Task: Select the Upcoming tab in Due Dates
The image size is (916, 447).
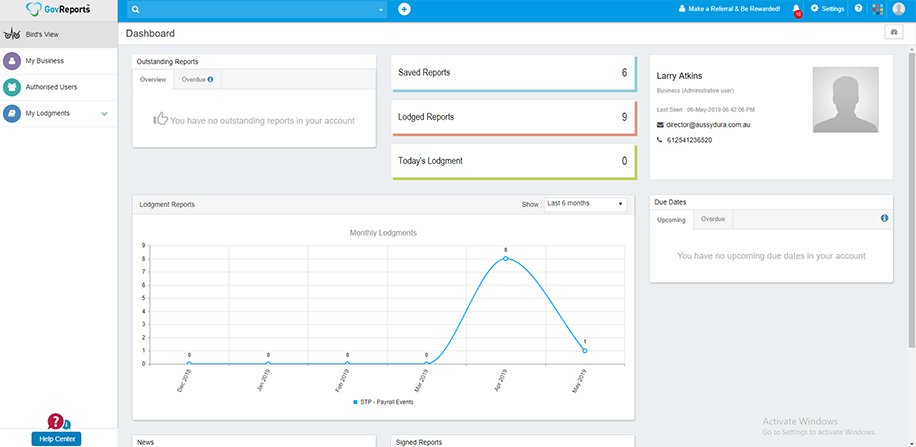Action: click(x=671, y=219)
